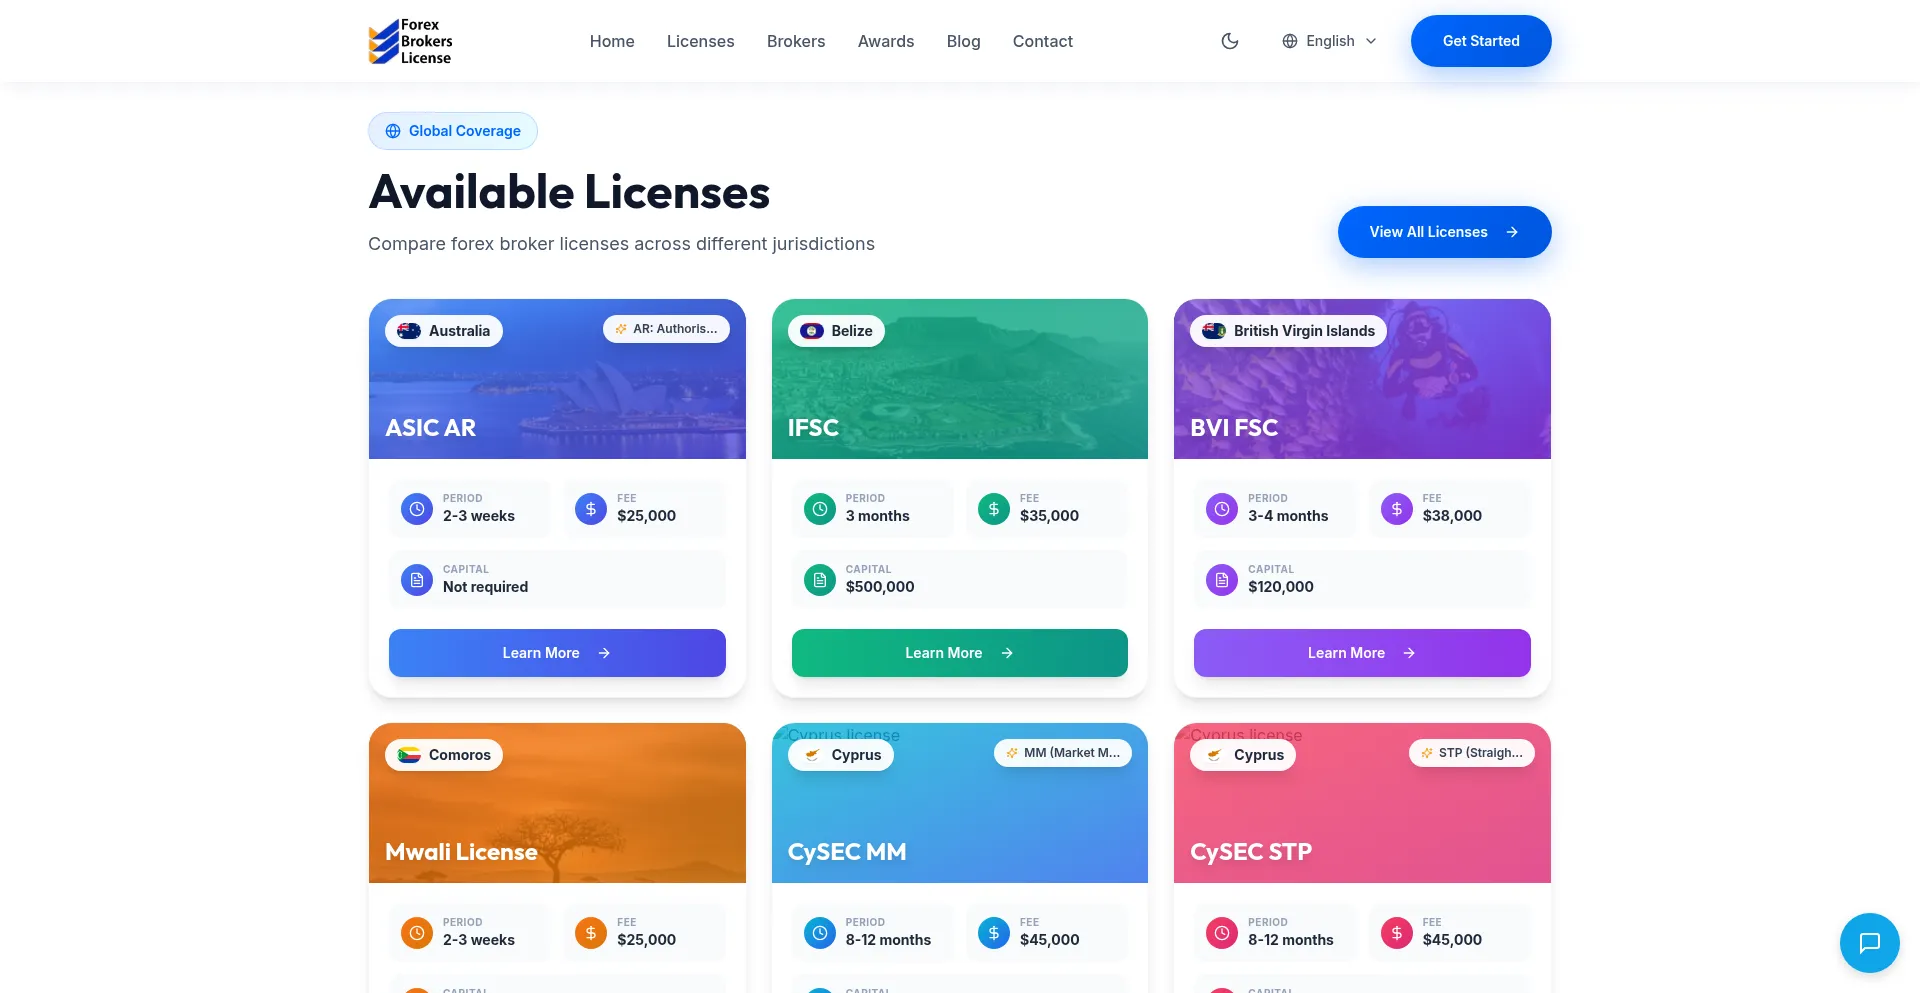Viewport: 1920px width, 993px height.
Task: Open the Contact menu item
Action: 1043,41
